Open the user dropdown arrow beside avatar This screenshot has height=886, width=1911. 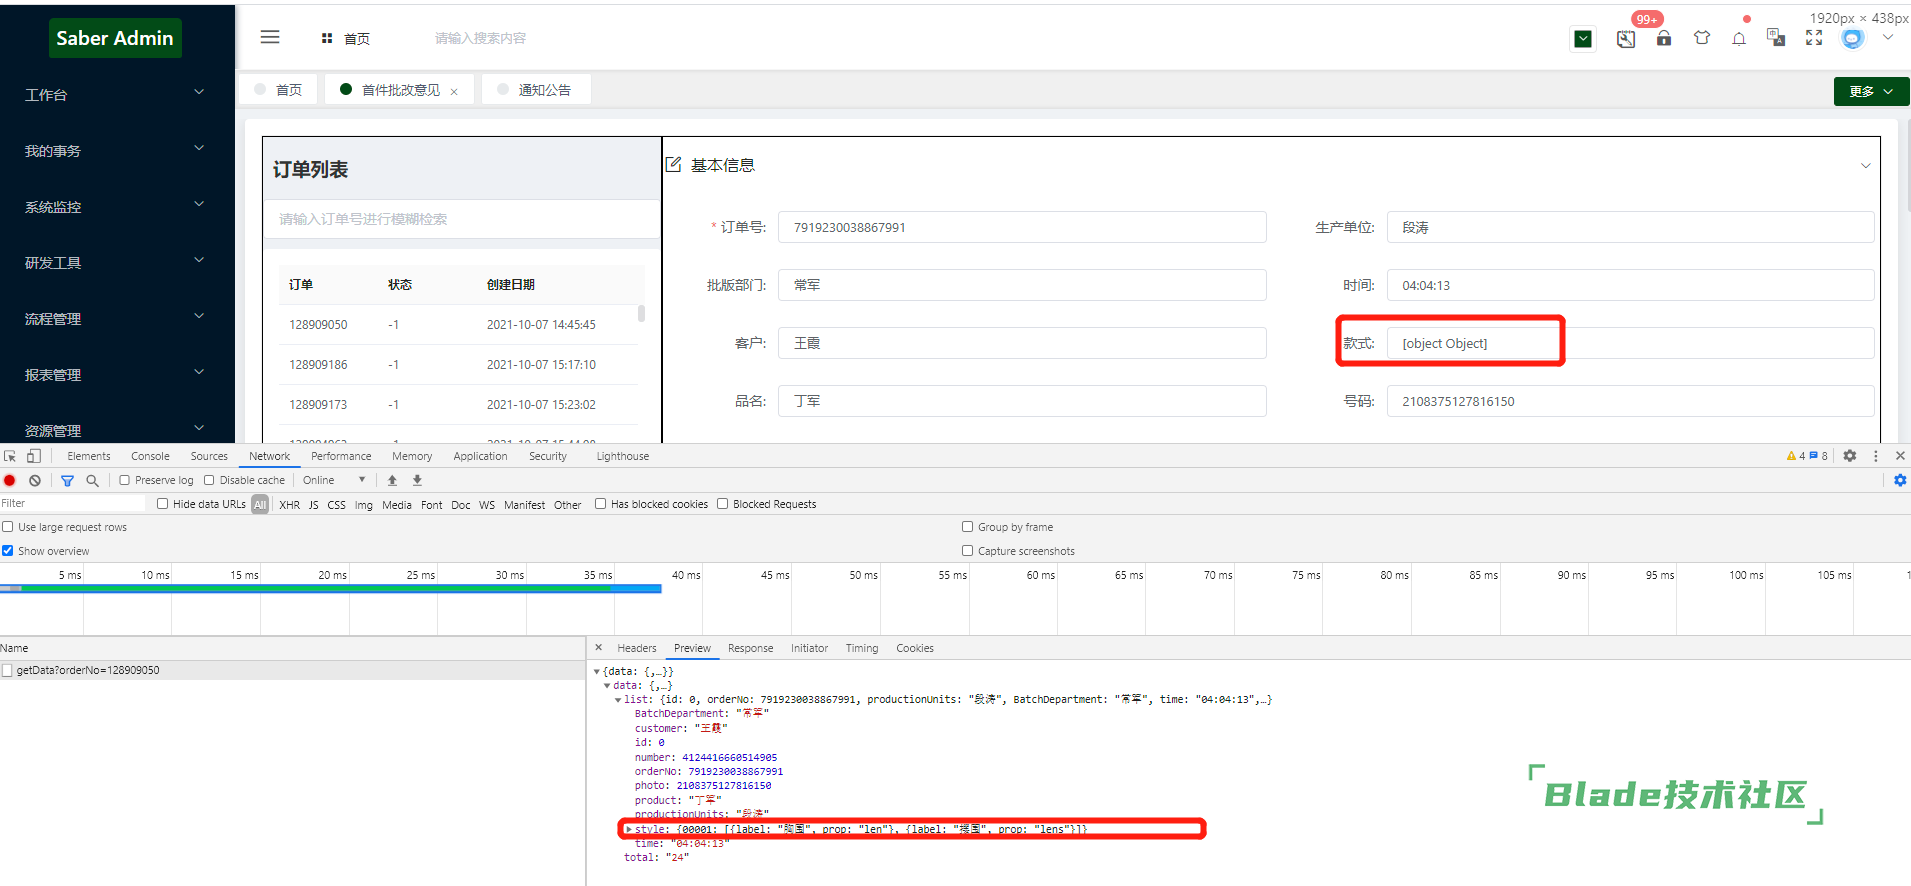tap(1888, 38)
